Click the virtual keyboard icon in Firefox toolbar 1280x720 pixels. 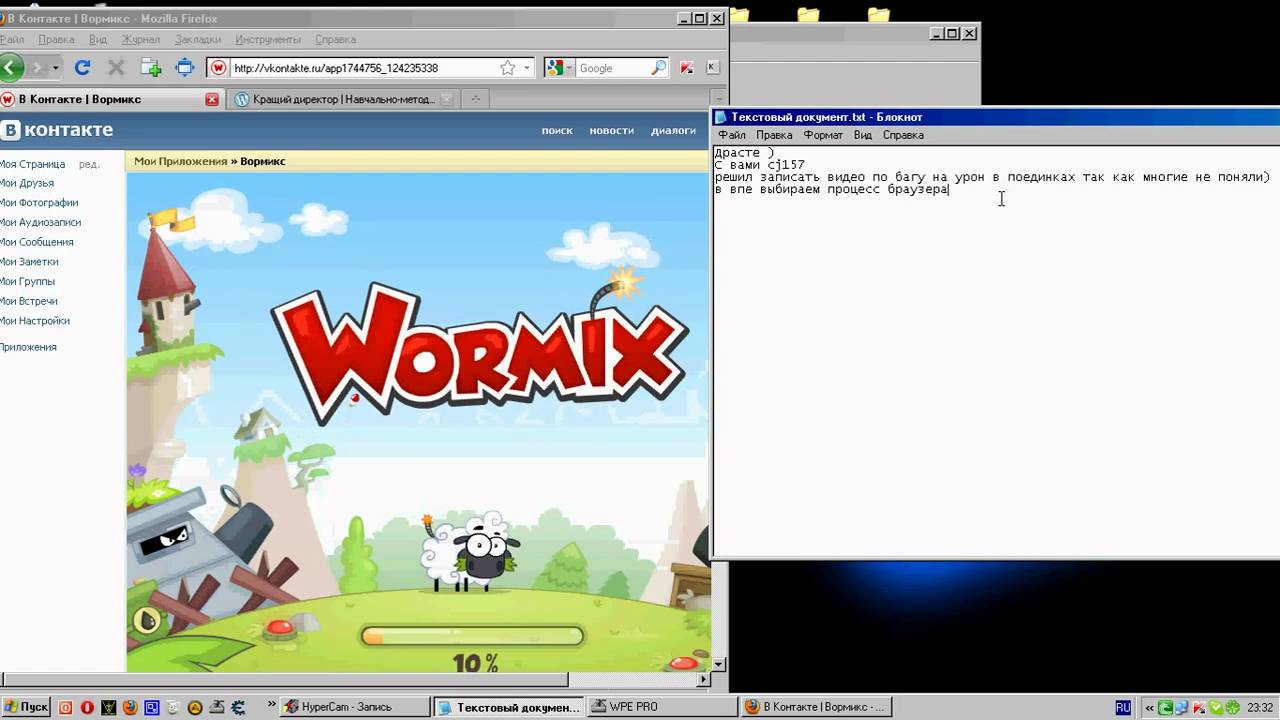pos(713,68)
